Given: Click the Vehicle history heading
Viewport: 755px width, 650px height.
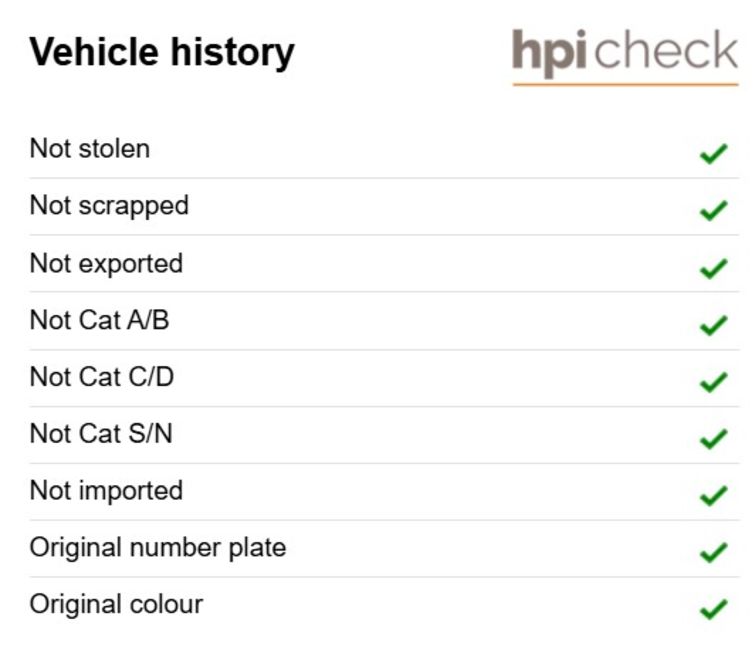Looking at the screenshot, I should (162, 52).
